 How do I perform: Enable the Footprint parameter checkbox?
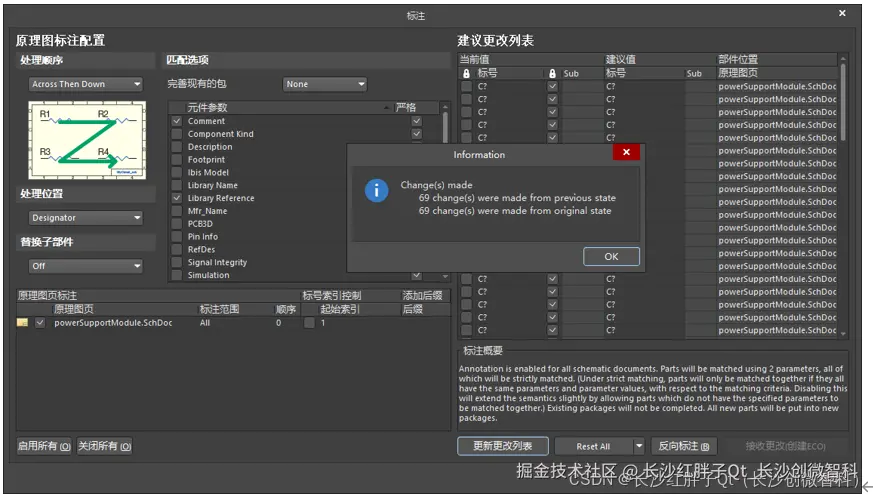tap(177, 159)
